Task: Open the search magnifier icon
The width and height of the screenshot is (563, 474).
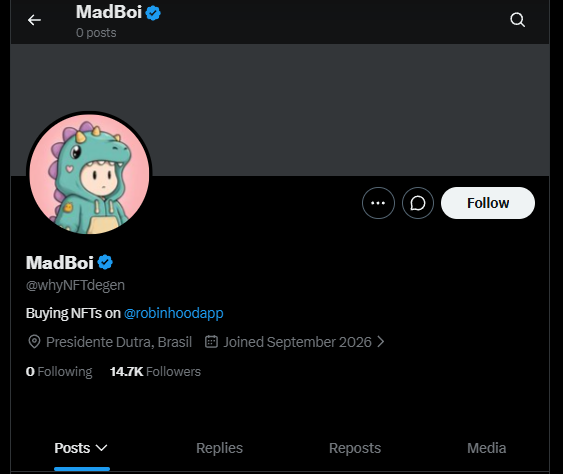Action: [517, 20]
